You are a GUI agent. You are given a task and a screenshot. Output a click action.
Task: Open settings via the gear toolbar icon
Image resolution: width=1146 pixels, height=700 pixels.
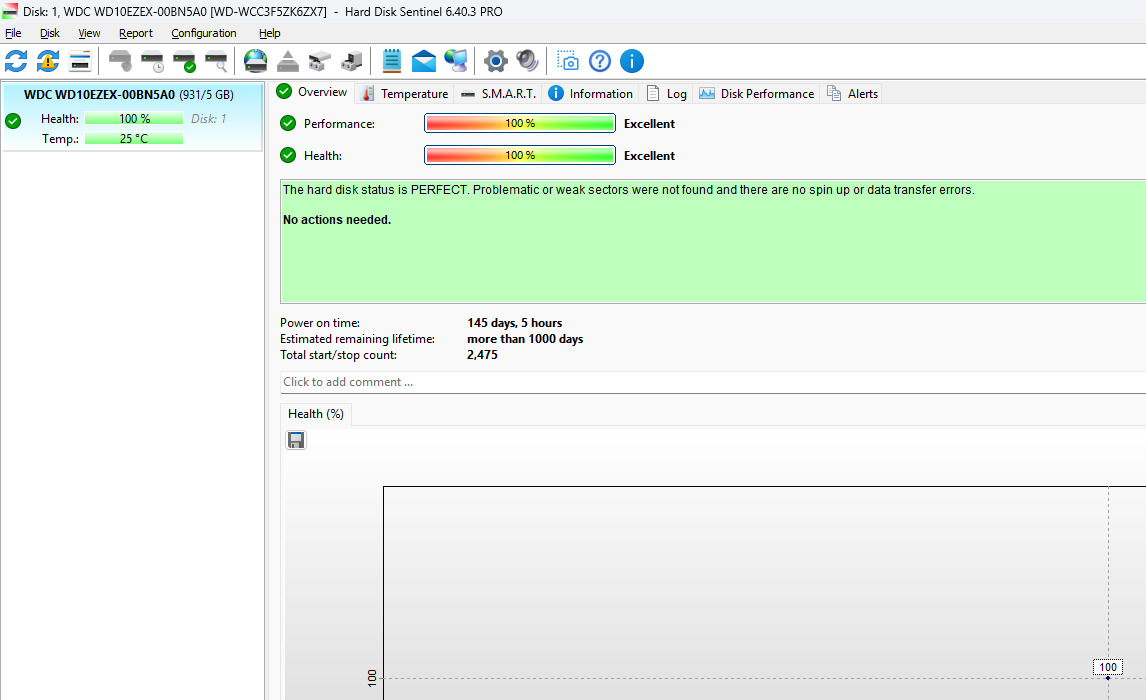[496, 61]
